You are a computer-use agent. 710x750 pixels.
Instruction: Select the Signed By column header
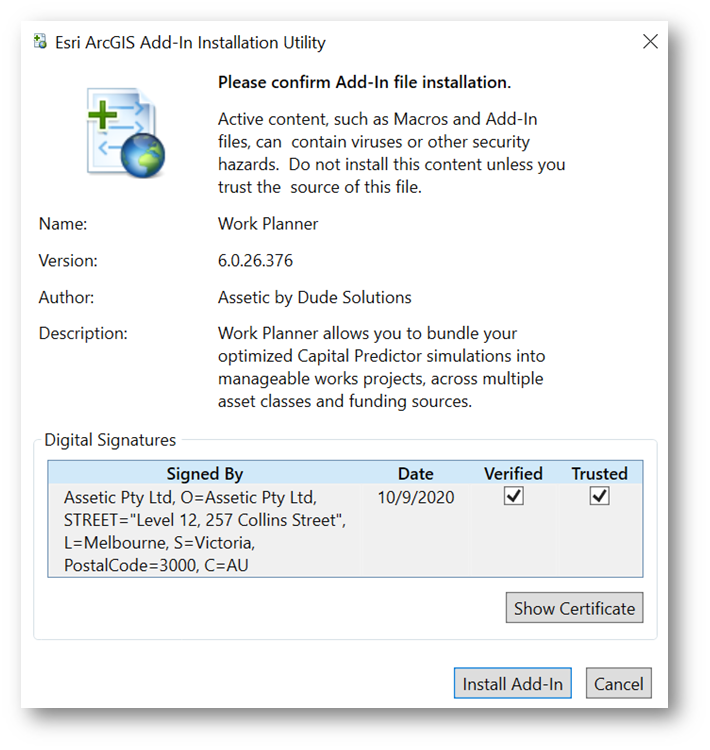point(205,474)
